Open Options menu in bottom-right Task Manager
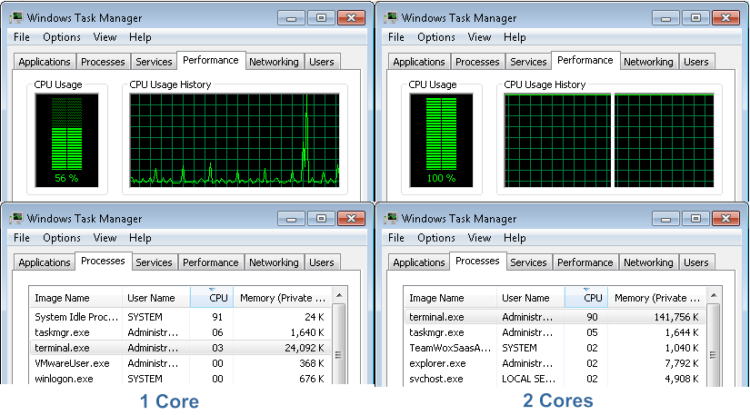The height and width of the screenshot is (415, 750). (x=436, y=238)
